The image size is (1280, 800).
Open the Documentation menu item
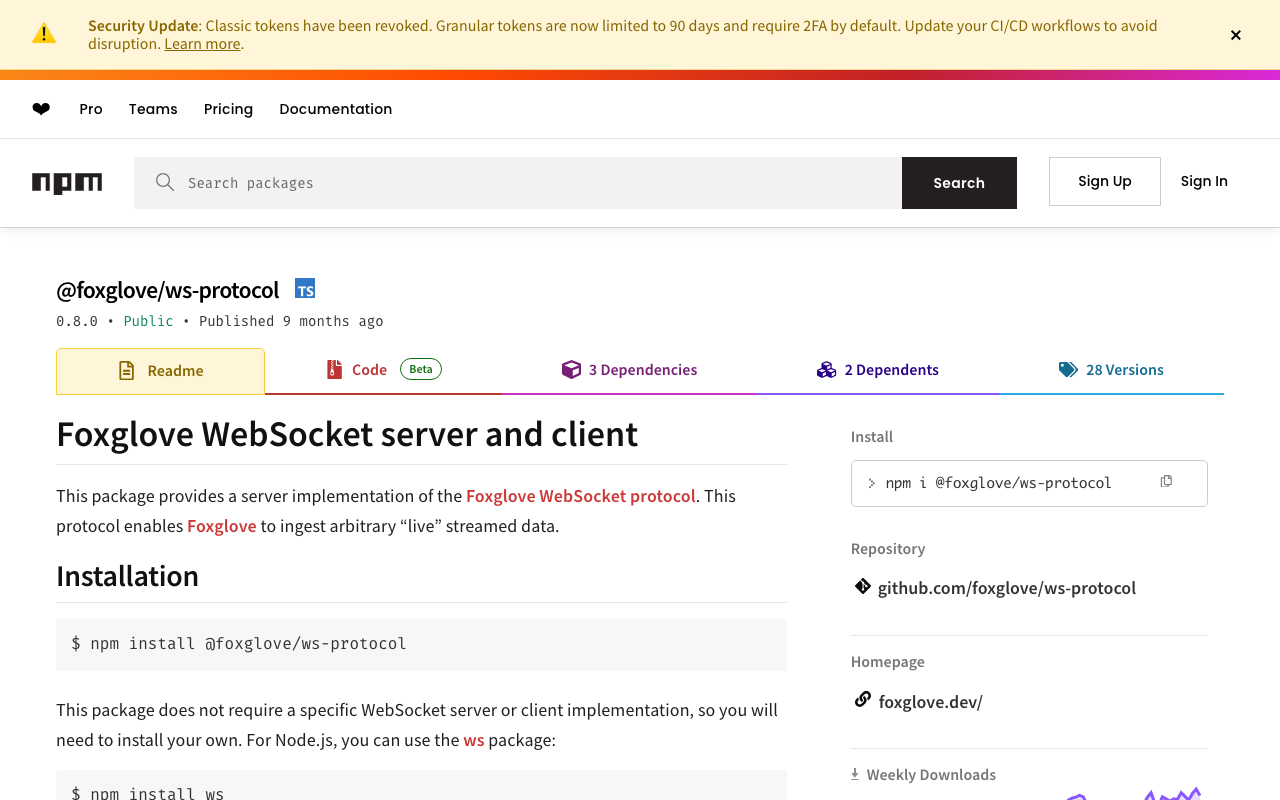click(x=336, y=109)
